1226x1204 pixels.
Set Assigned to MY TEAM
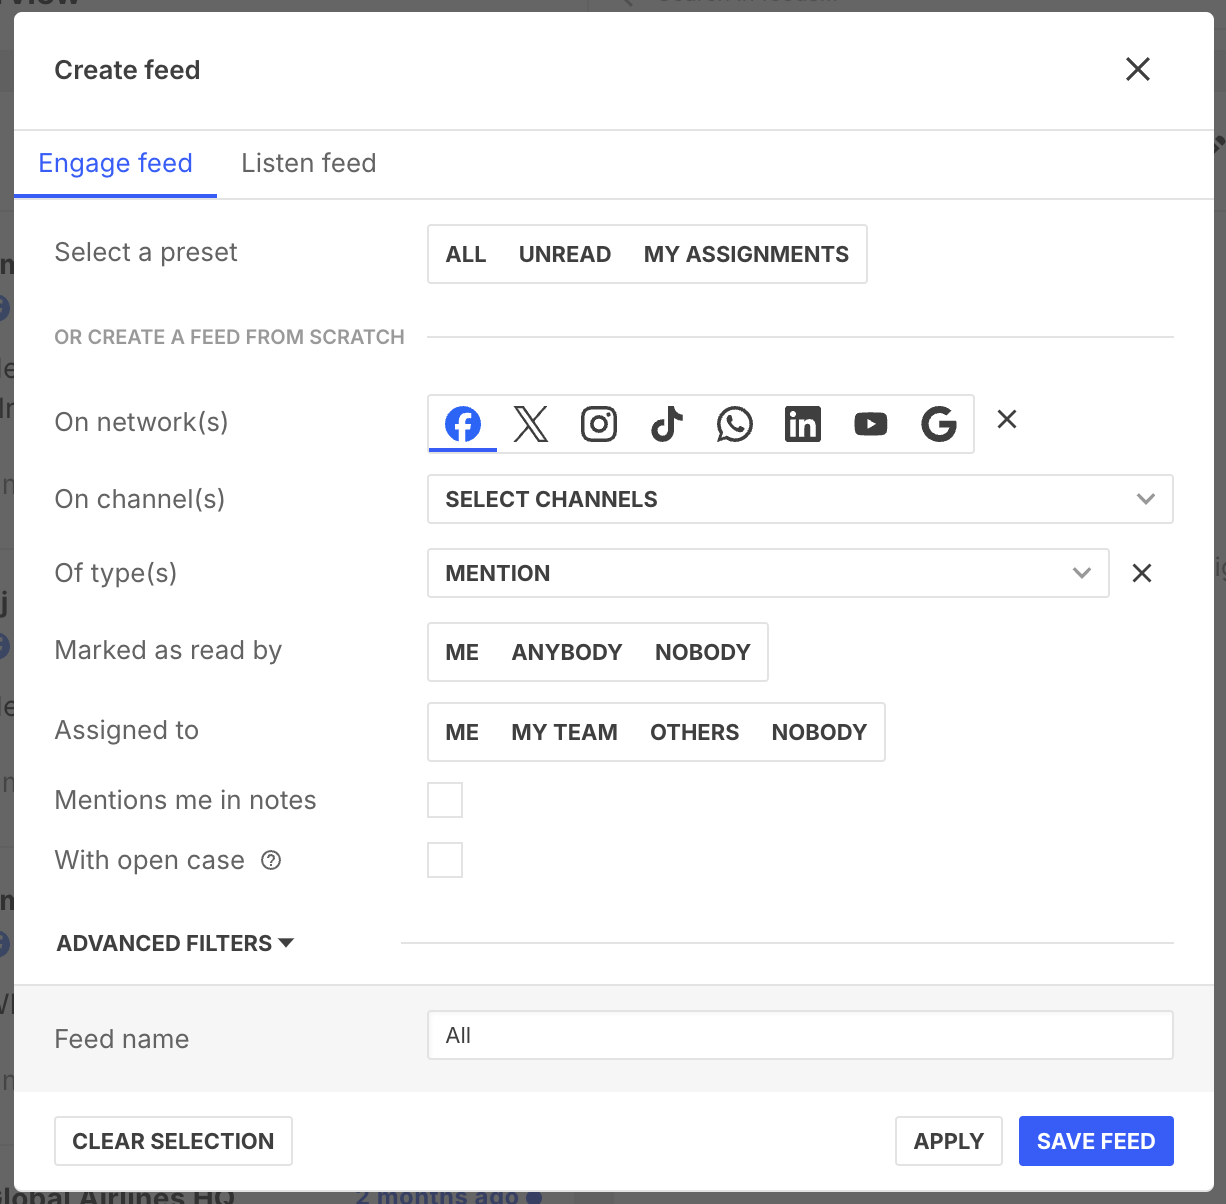[565, 732]
